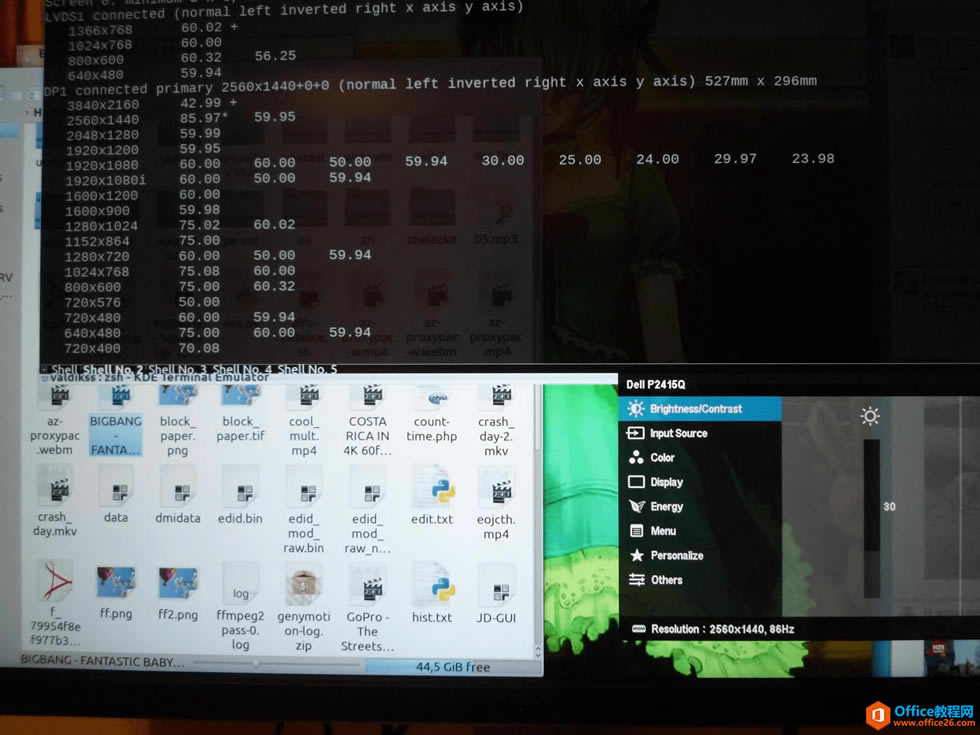Switch to Shell No. 4 terminal tab
This screenshot has height=735, width=980.
242,369
